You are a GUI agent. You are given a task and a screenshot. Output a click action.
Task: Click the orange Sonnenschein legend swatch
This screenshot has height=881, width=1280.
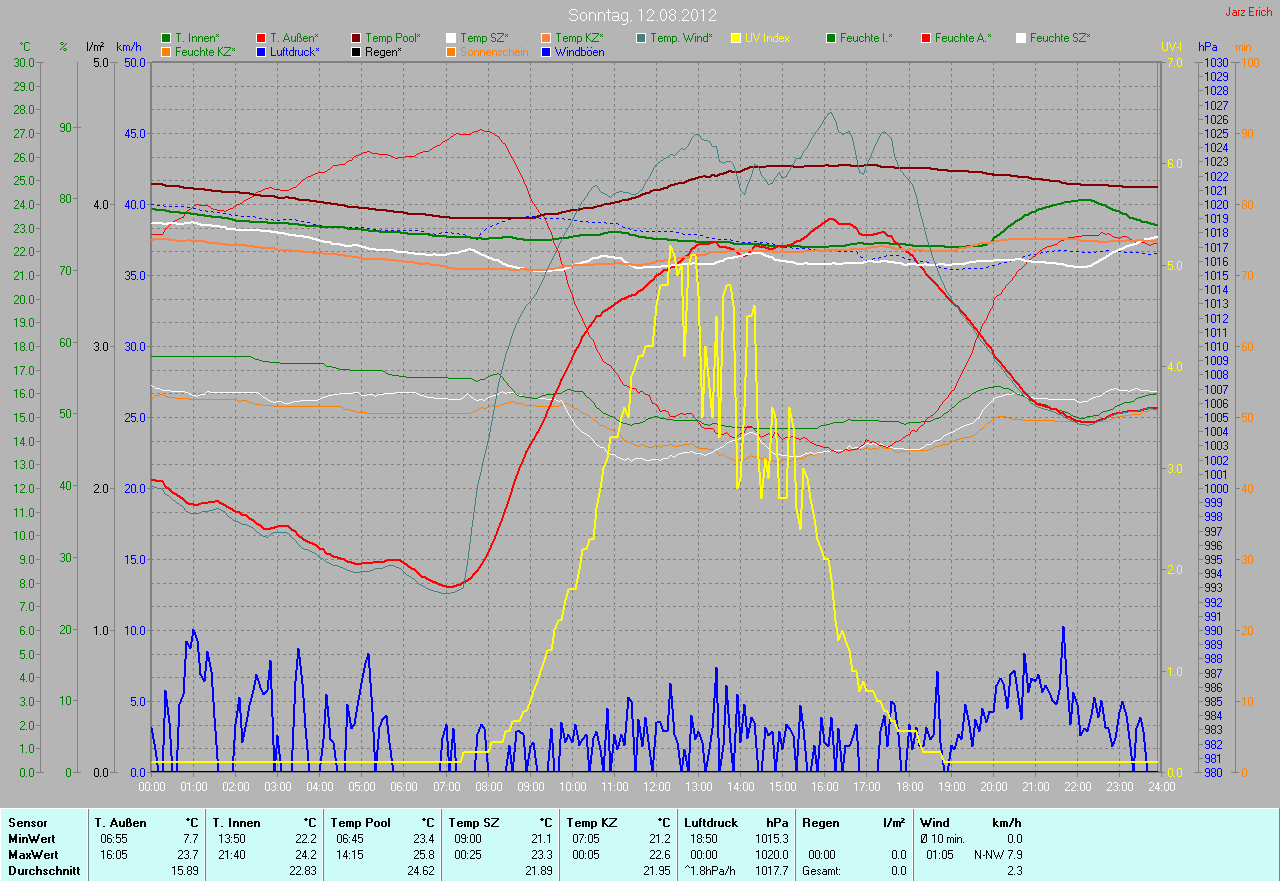[x=451, y=51]
